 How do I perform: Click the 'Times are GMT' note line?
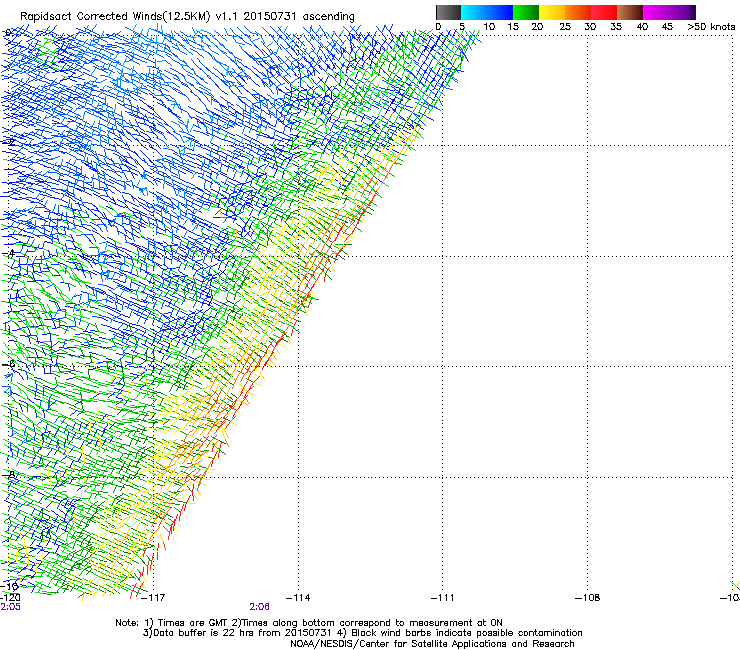pyautogui.click(x=309, y=623)
